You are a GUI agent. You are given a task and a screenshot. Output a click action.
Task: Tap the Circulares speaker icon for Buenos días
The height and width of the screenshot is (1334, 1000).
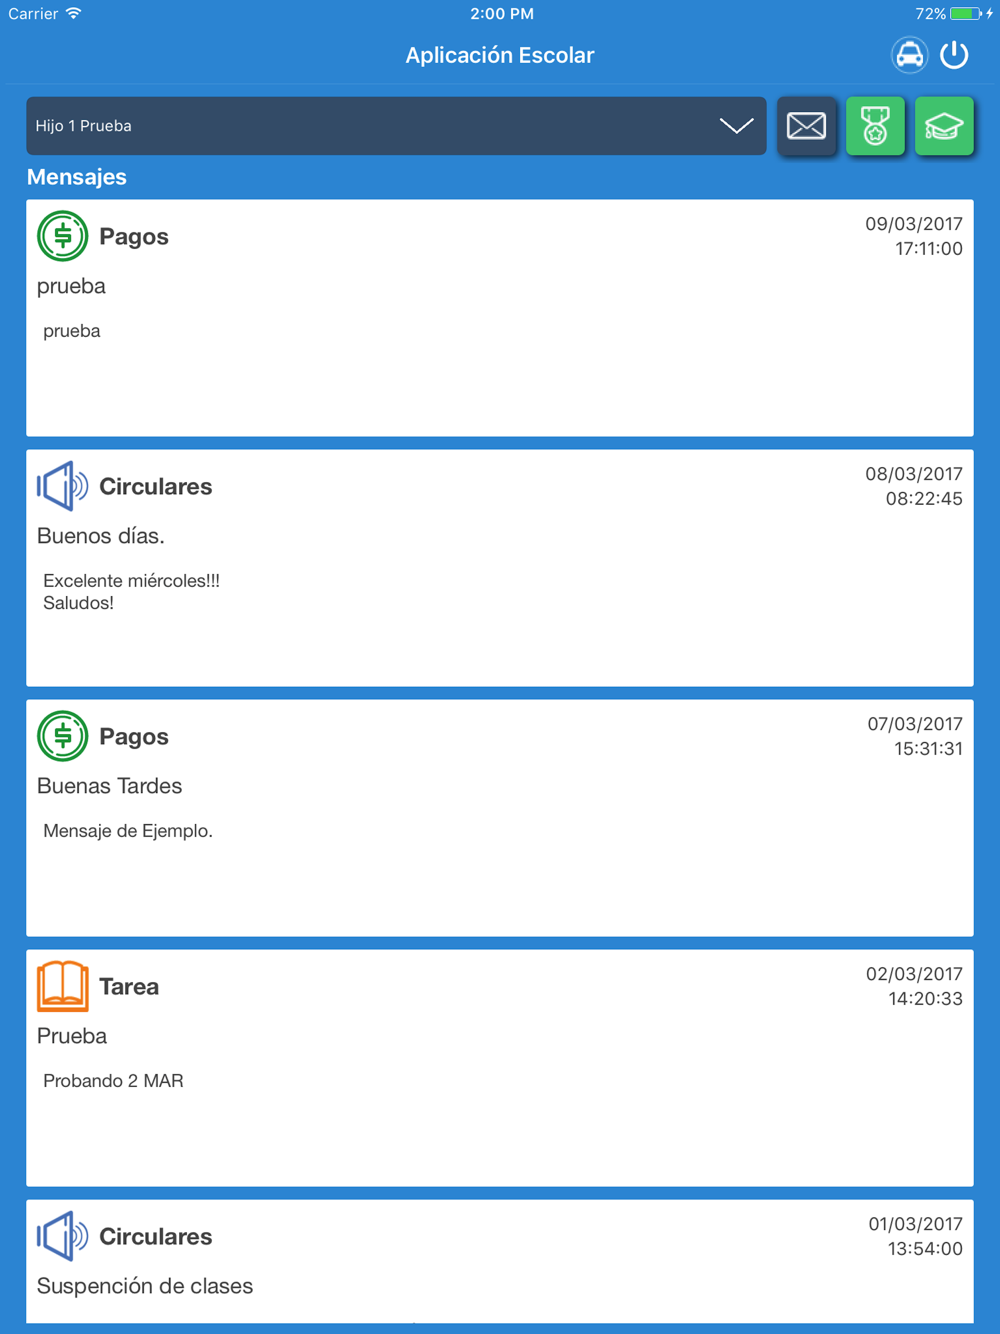tap(62, 486)
